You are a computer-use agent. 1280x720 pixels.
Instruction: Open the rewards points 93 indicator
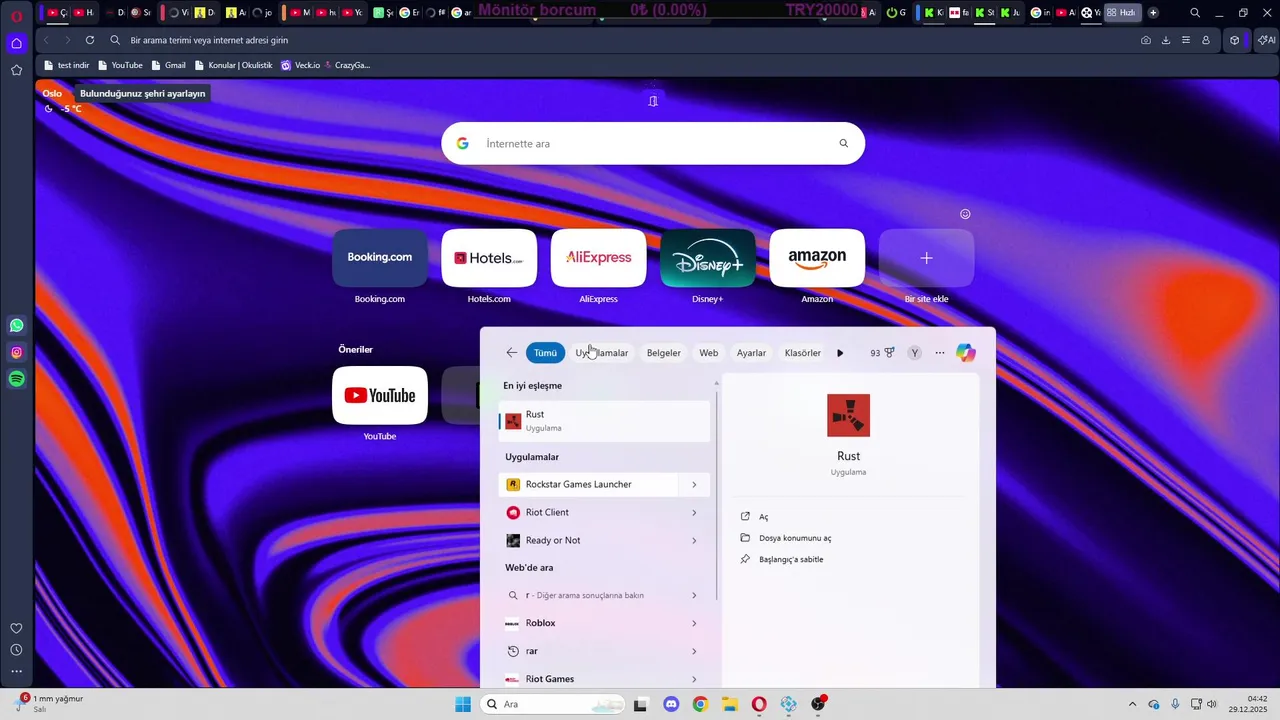tap(882, 353)
